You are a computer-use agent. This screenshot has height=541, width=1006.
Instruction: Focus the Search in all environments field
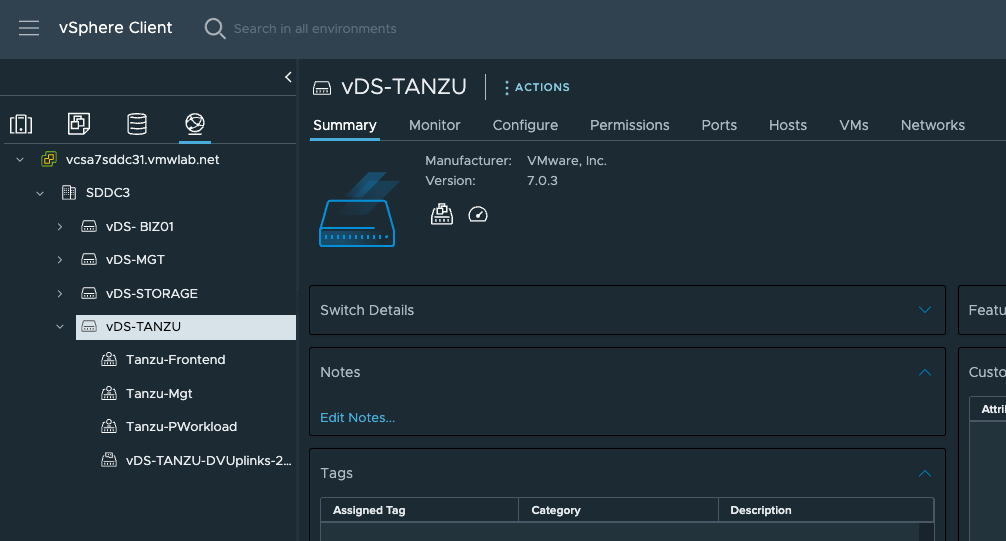[315, 29]
